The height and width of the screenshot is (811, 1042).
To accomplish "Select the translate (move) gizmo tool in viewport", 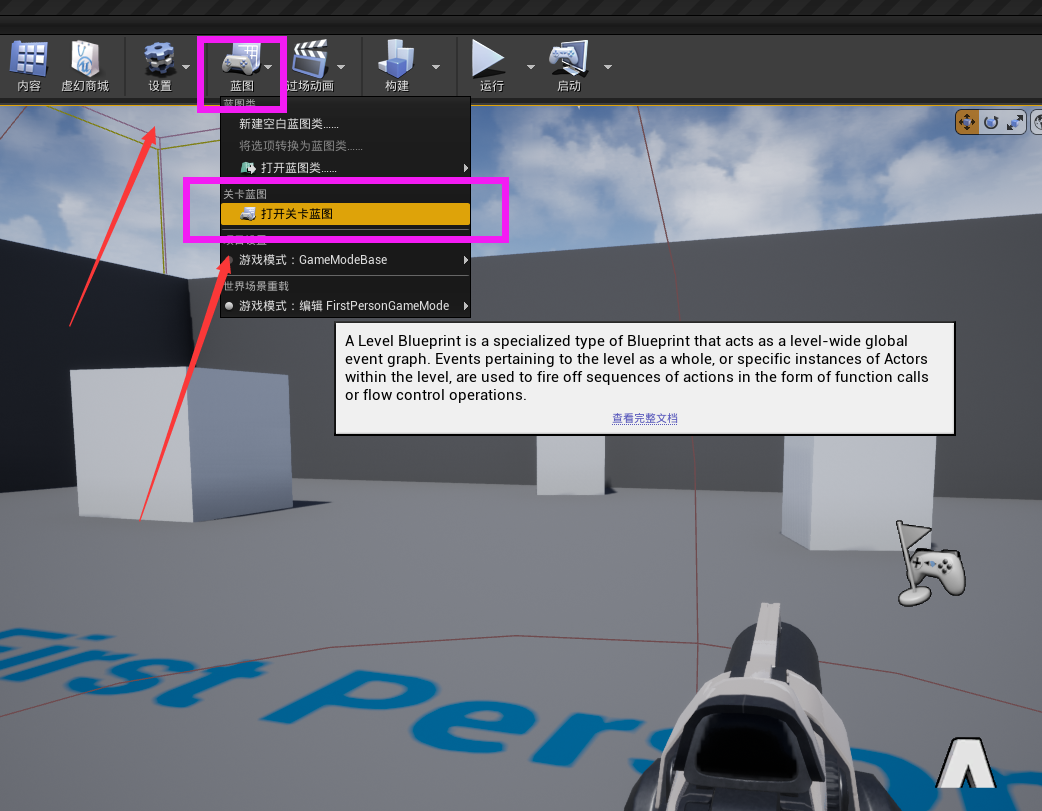I will coord(967,122).
